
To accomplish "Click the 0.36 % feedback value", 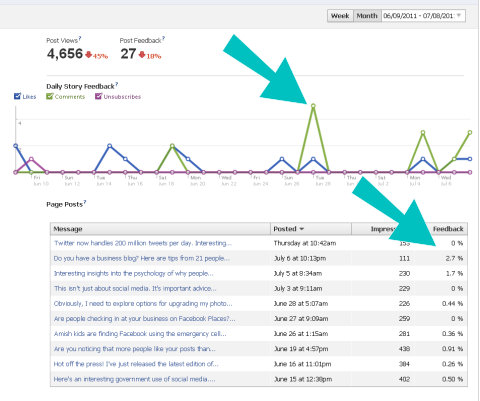I will tap(452, 334).
